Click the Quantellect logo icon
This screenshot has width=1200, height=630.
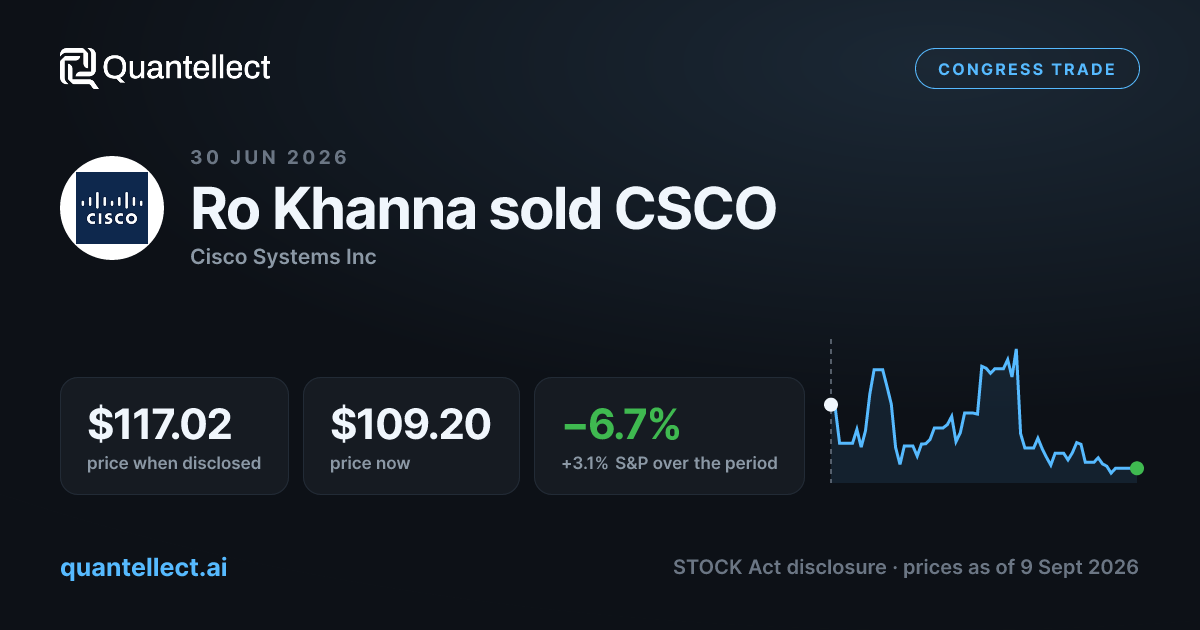coord(79,68)
